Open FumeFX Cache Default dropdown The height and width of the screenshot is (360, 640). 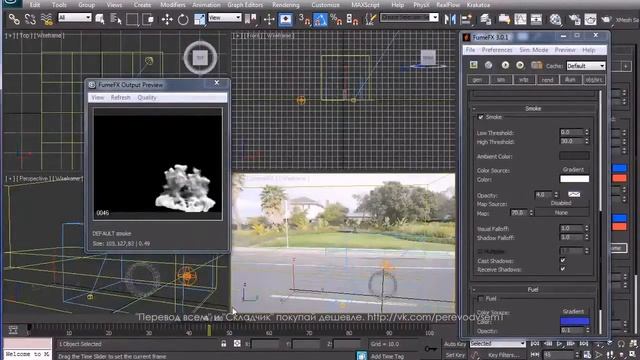[x=586, y=66]
